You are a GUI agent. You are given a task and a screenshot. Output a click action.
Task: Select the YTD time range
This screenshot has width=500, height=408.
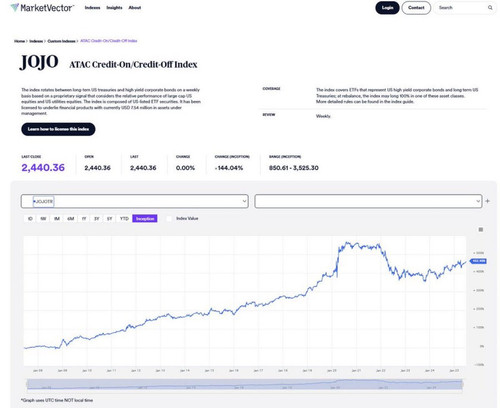point(124,219)
